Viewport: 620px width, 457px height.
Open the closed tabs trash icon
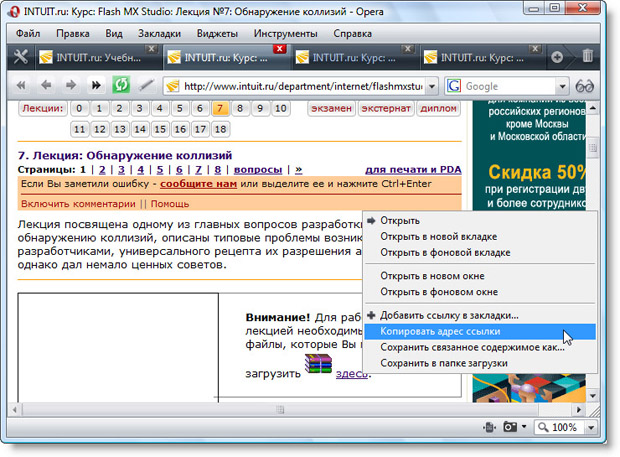click(x=588, y=57)
